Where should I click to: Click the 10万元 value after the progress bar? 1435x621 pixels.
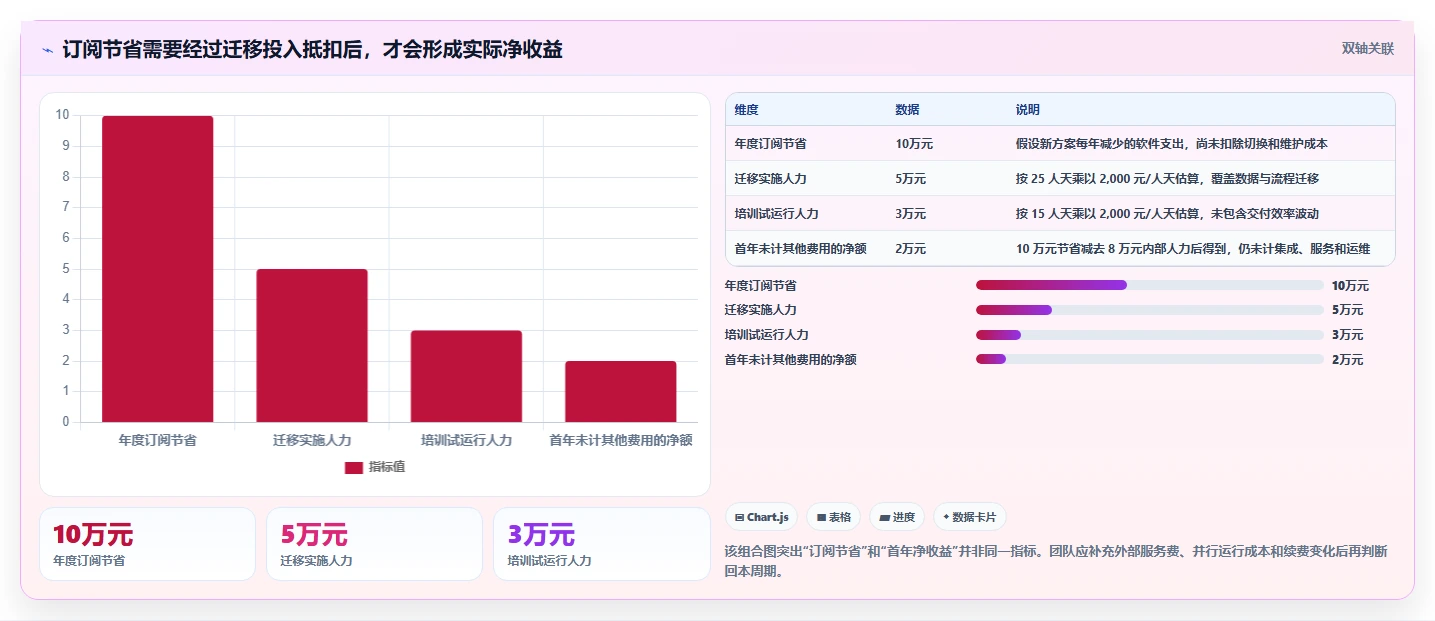coord(1350,285)
